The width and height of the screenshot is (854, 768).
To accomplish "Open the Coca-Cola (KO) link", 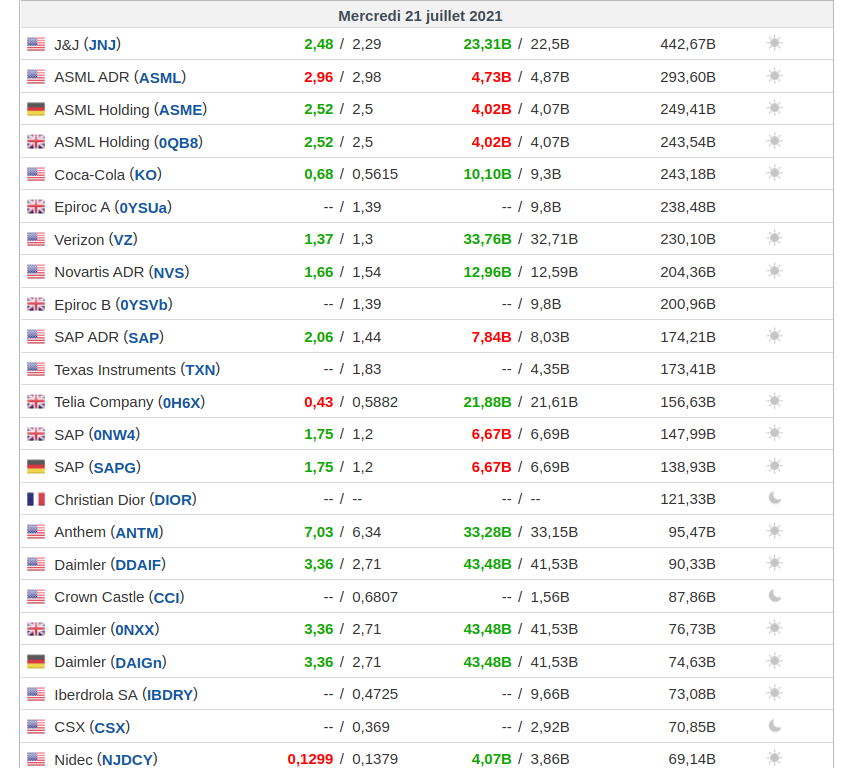I will [145, 175].
